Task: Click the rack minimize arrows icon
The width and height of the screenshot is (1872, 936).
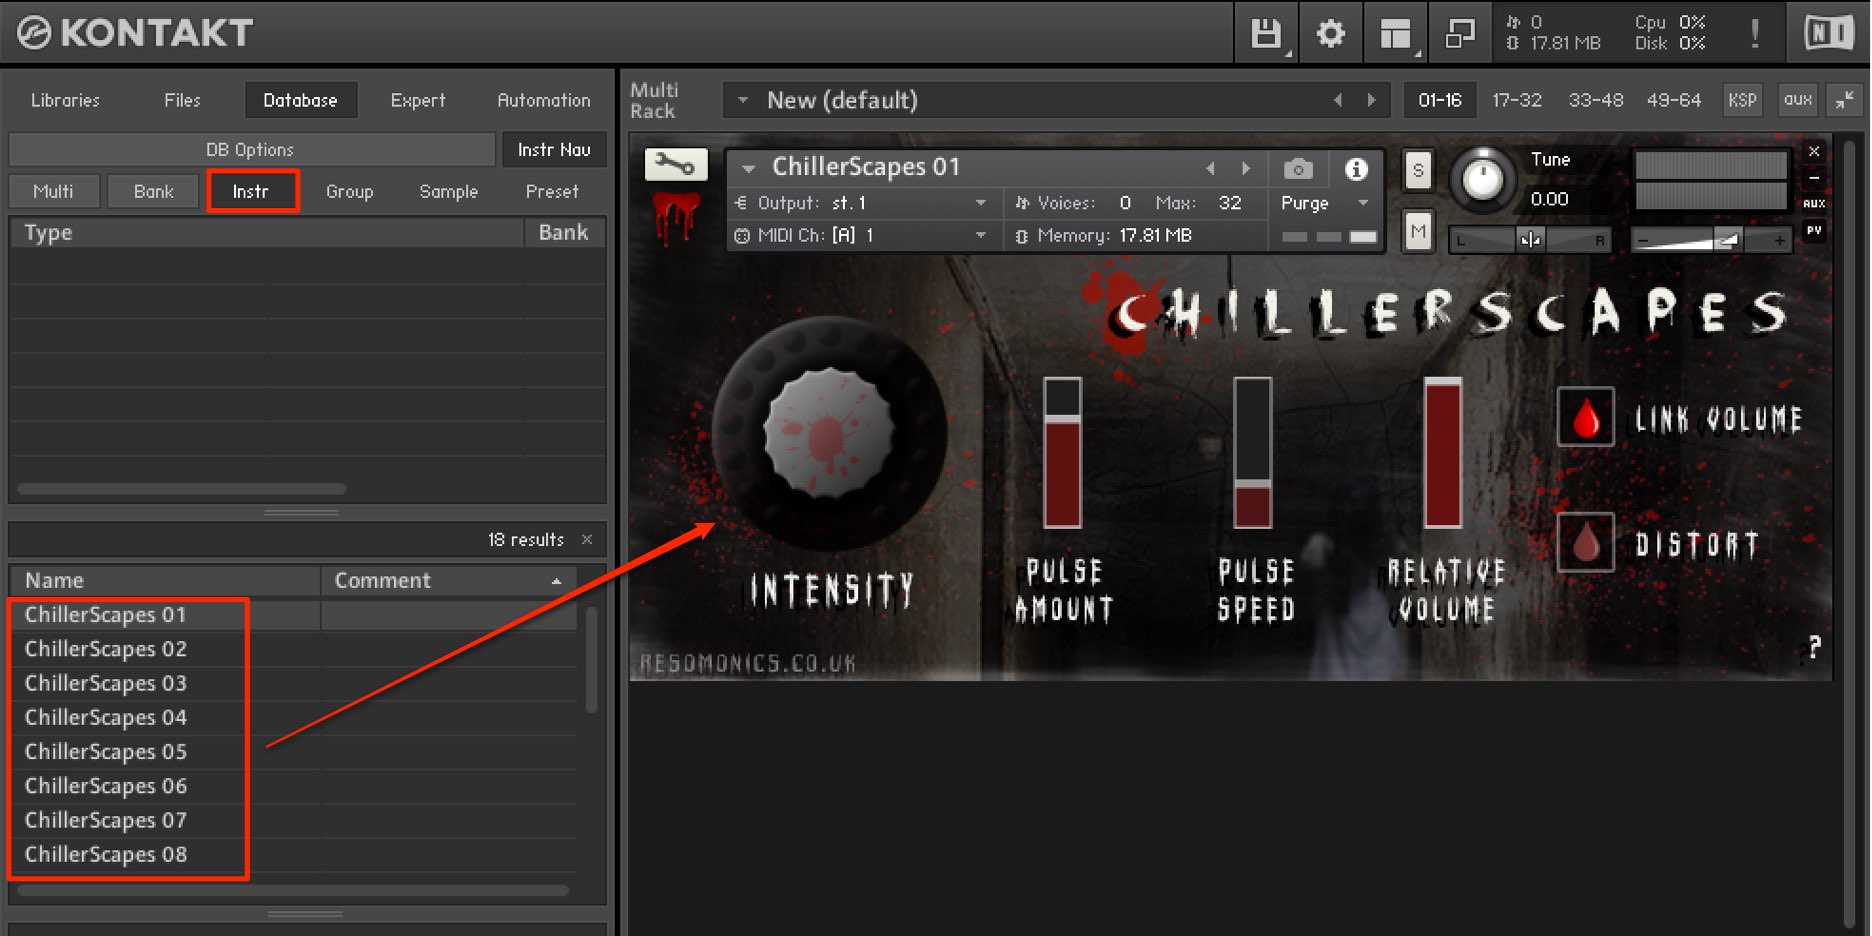Action: click(1845, 99)
